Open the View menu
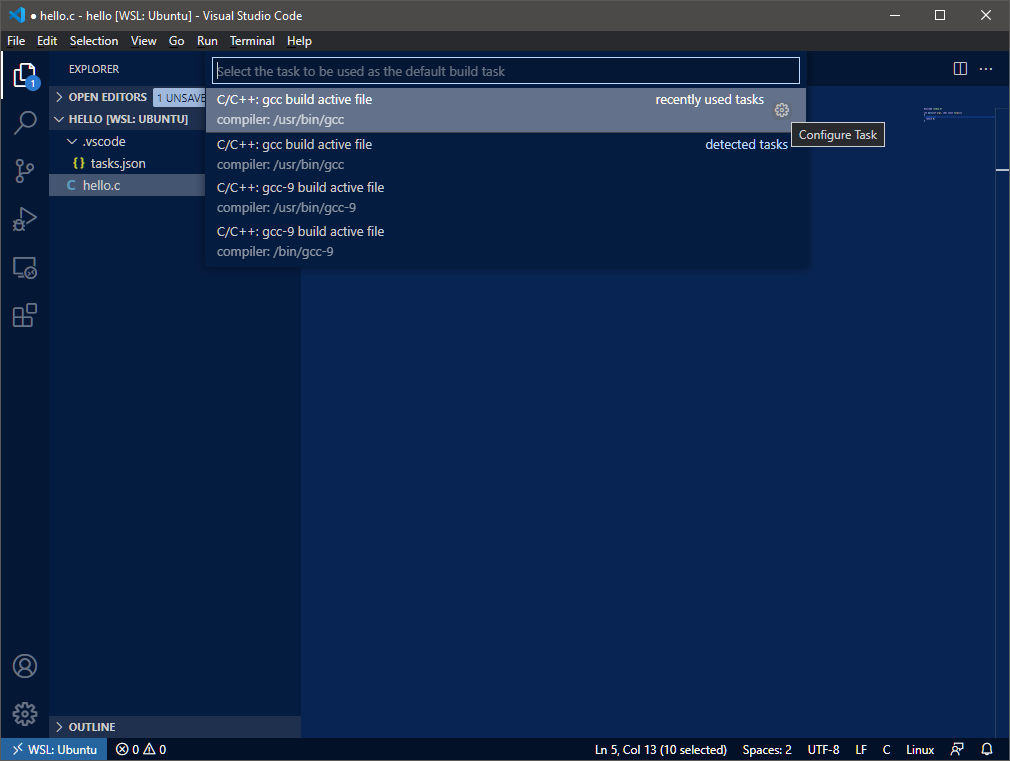This screenshot has height=761, width=1010. tap(144, 41)
